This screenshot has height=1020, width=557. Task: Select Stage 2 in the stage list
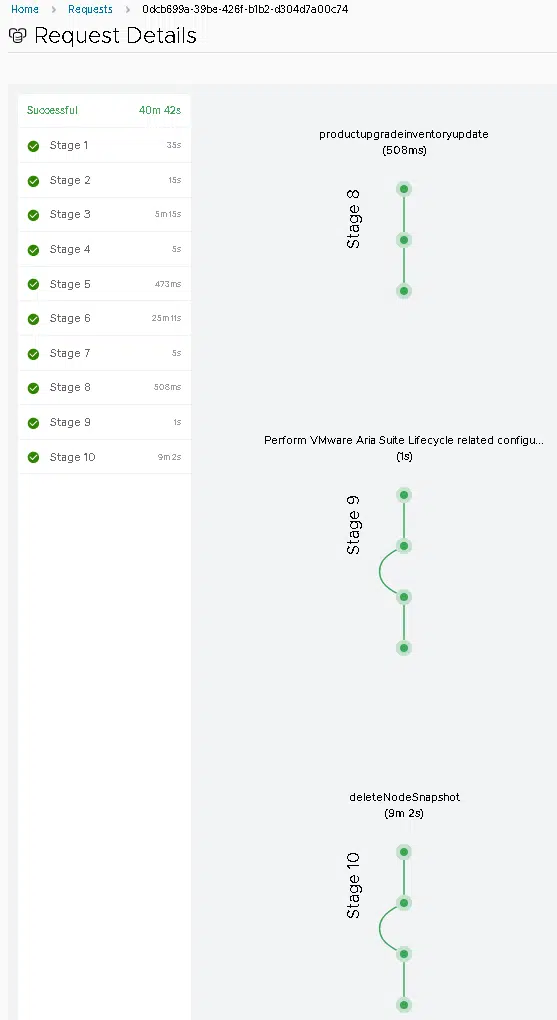click(105, 180)
